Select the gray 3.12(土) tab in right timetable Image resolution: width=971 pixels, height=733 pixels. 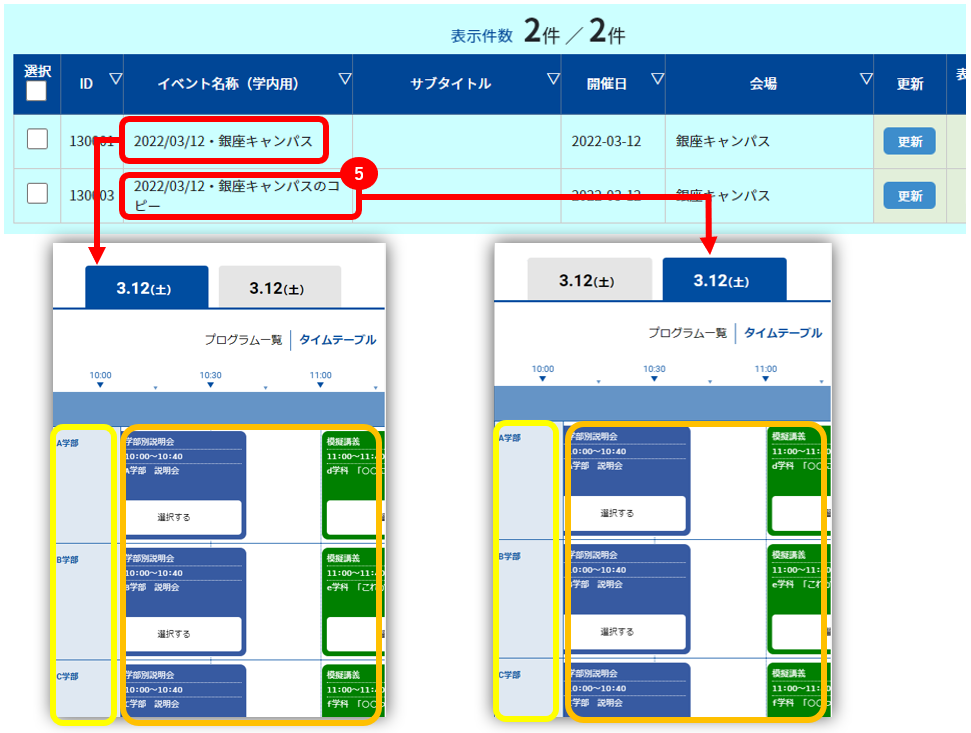pyautogui.click(x=590, y=280)
